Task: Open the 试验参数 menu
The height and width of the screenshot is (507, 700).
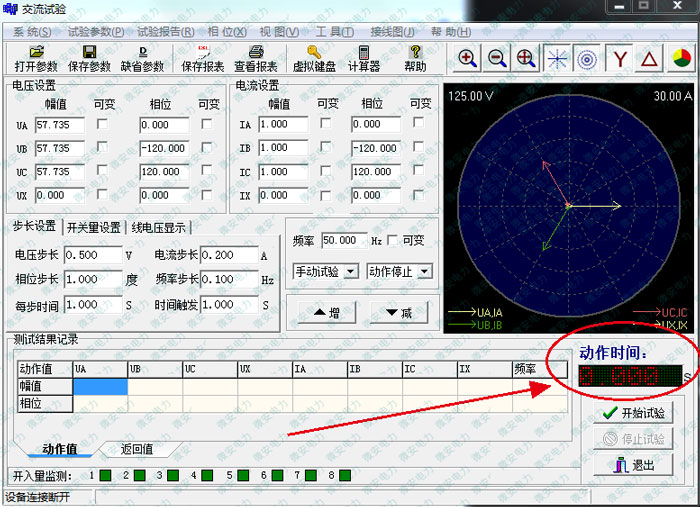Action: click(96, 32)
